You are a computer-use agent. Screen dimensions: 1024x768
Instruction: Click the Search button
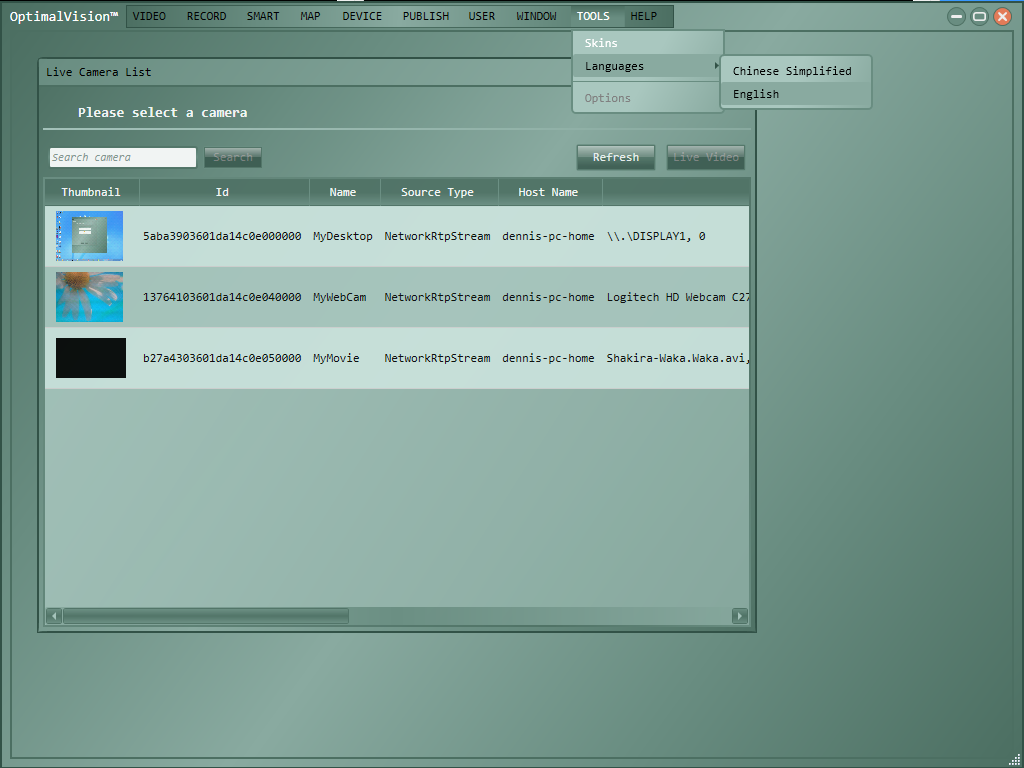point(232,157)
